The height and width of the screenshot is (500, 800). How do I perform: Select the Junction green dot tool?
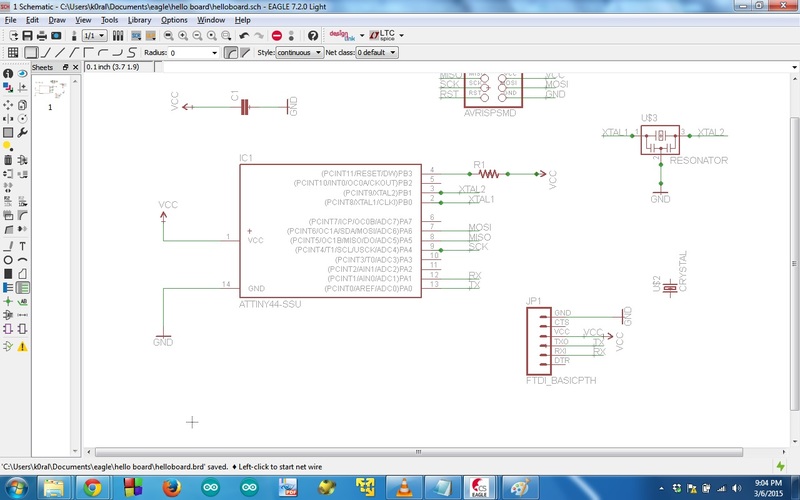click(8, 302)
